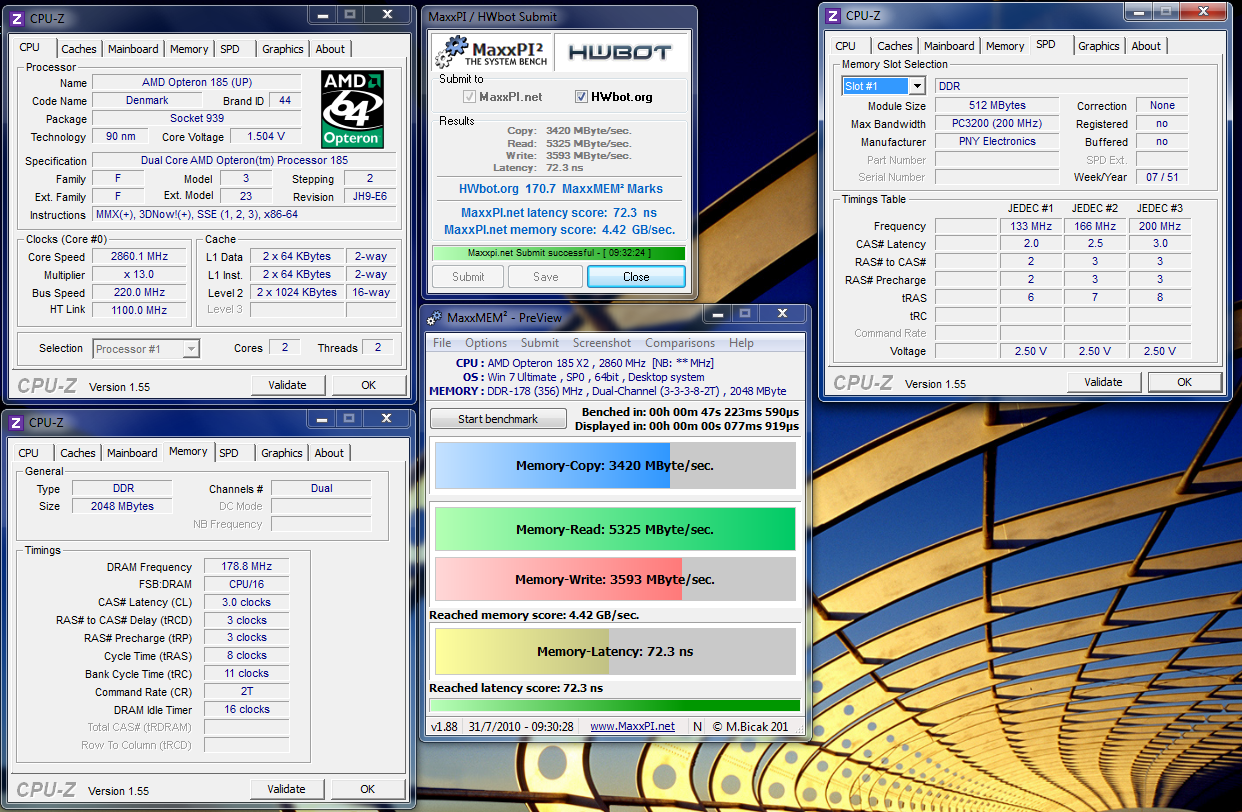Click the date 31/7/2010 - 09:30:28 status entry
This screenshot has height=812, width=1242.
520,726
